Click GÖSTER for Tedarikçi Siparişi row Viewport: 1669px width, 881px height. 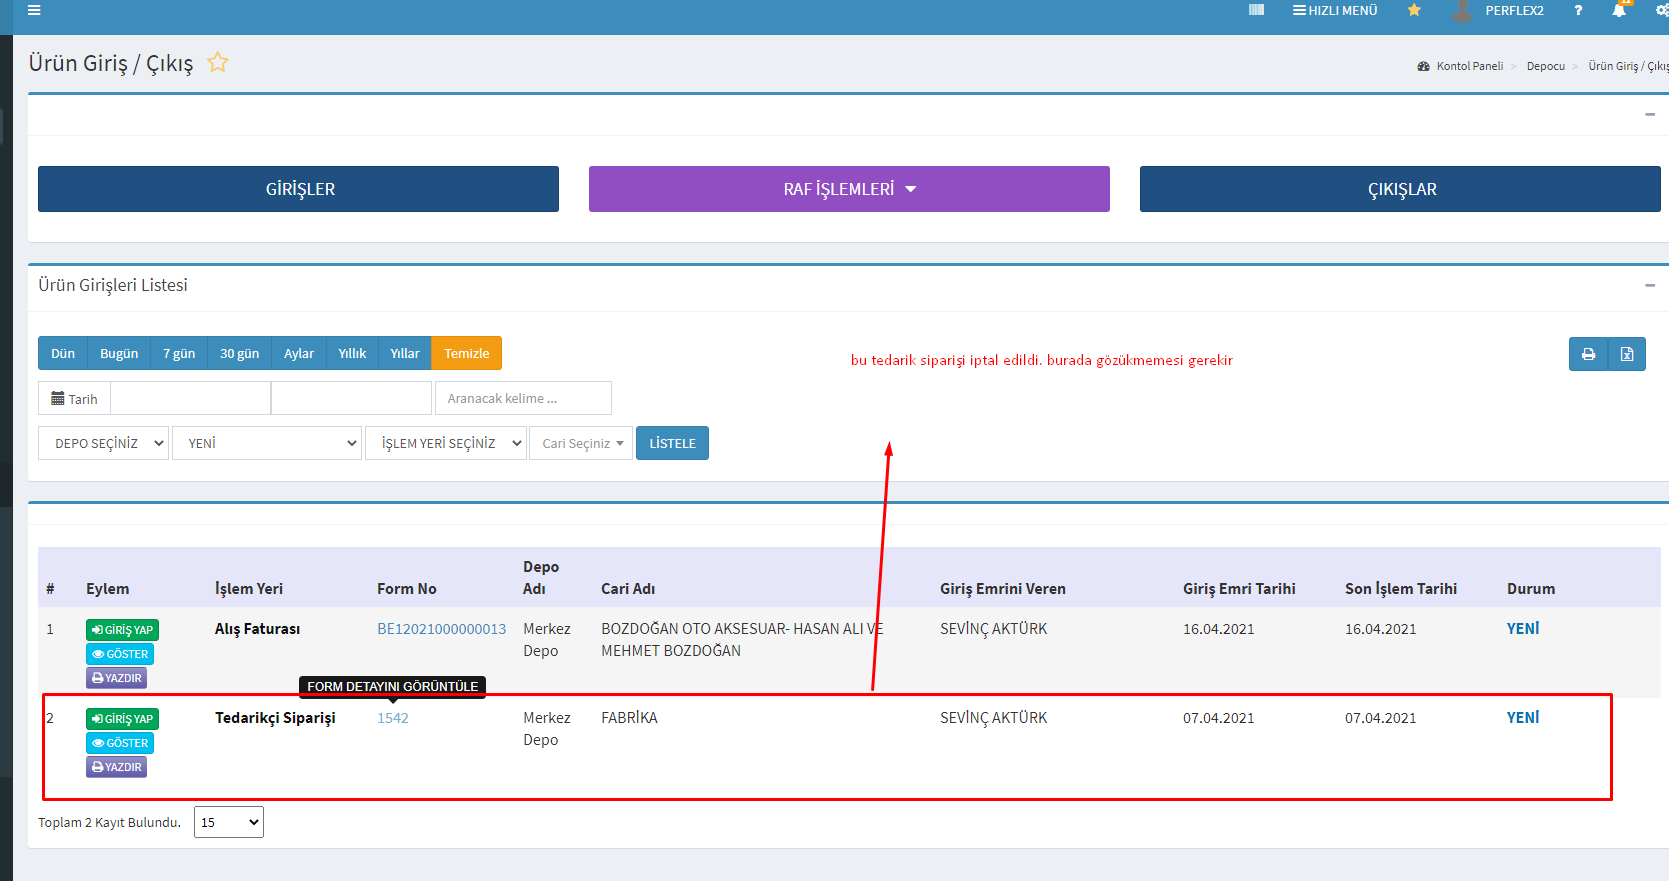120,743
